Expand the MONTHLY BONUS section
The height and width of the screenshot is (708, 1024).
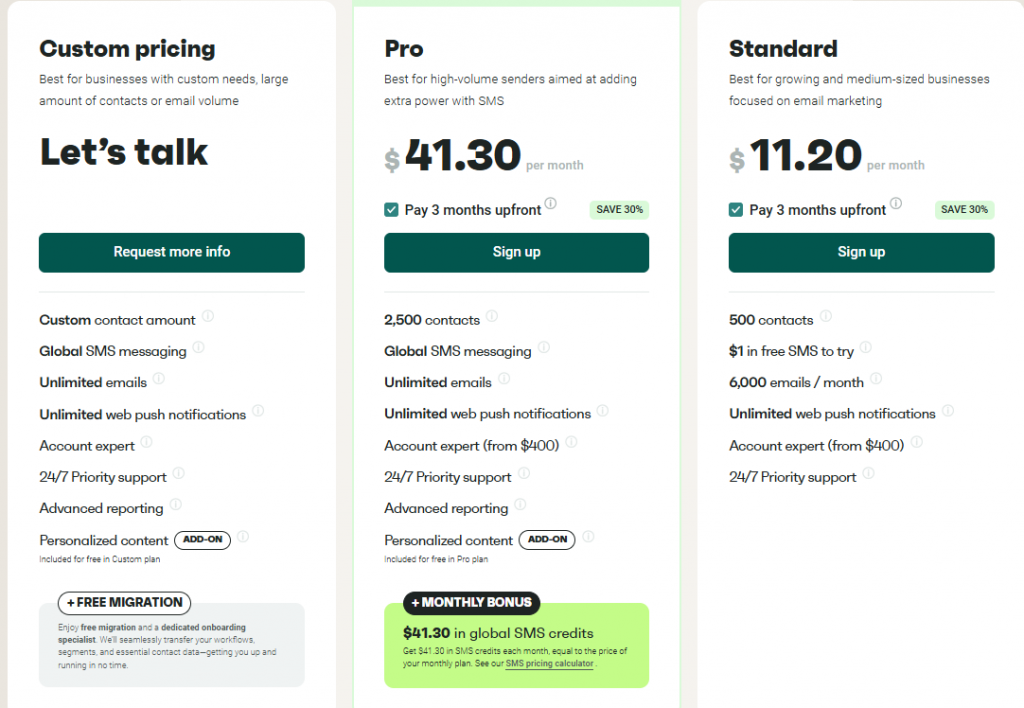pos(471,603)
